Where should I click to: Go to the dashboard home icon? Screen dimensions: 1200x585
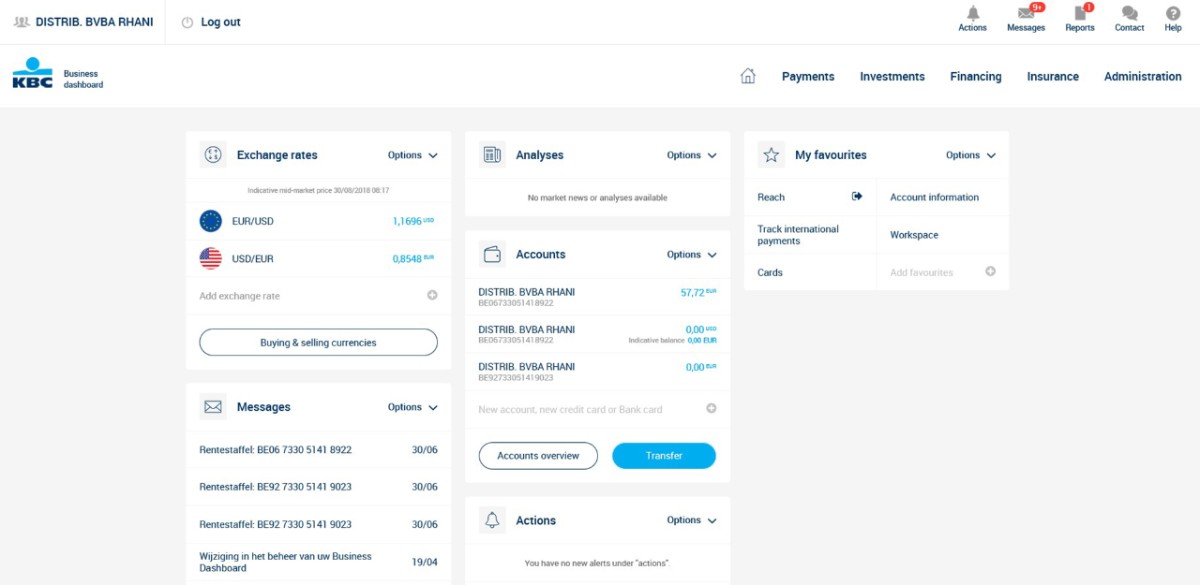tap(747, 75)
